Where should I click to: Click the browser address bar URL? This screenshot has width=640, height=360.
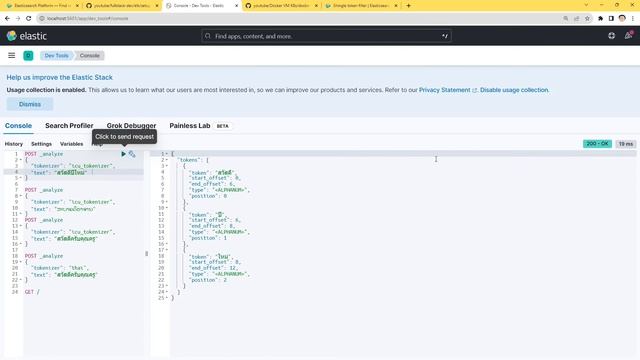[88, 18]
